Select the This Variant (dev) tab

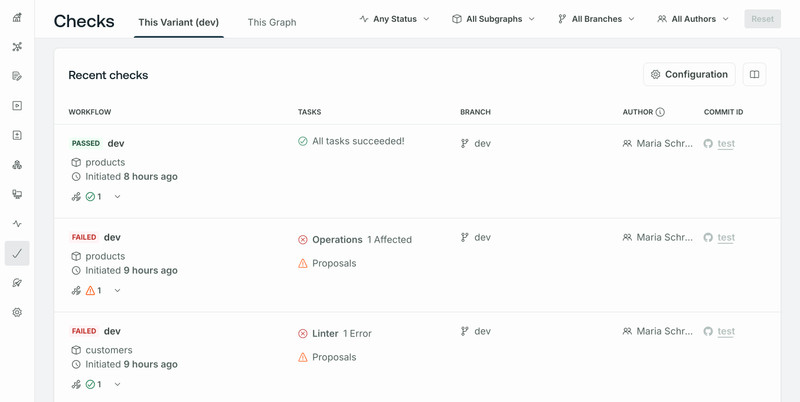pos(179,22)
